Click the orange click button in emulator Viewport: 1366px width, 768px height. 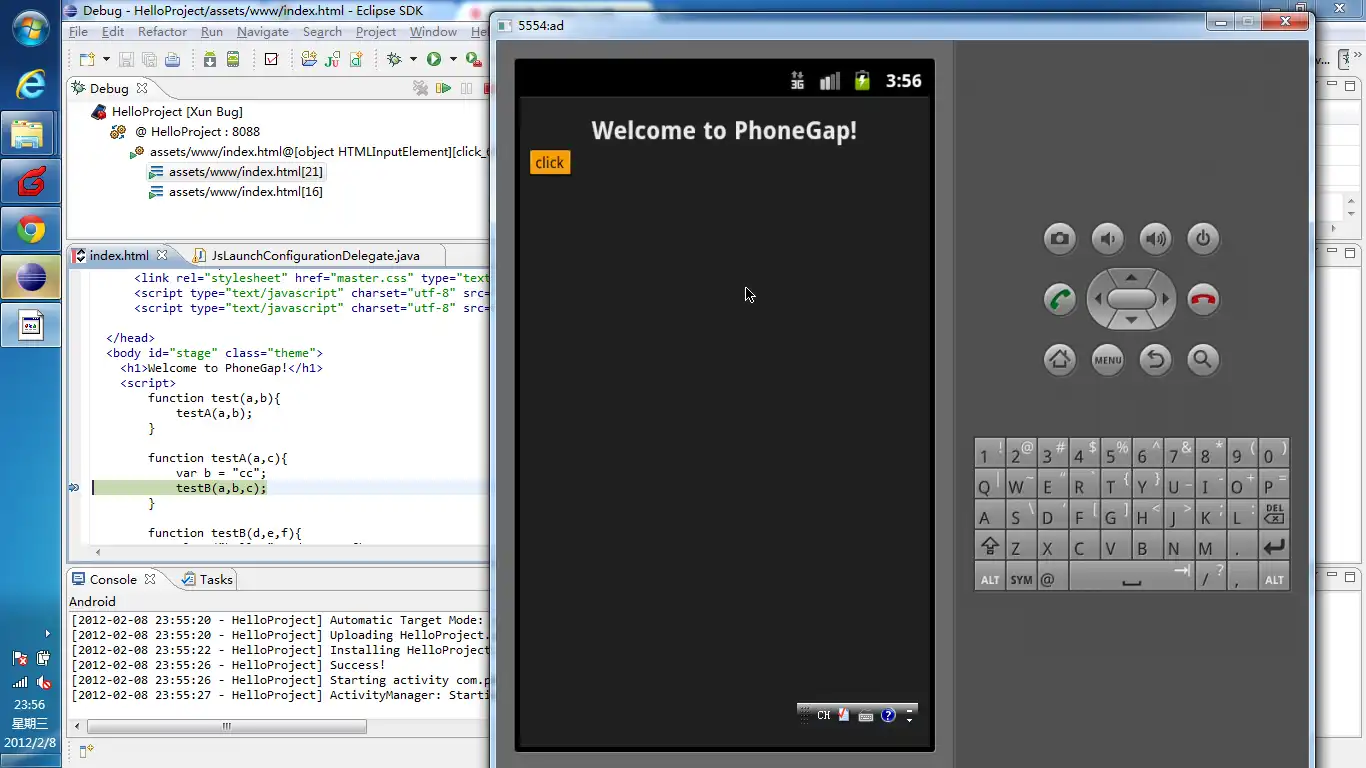tap(550, 163)
